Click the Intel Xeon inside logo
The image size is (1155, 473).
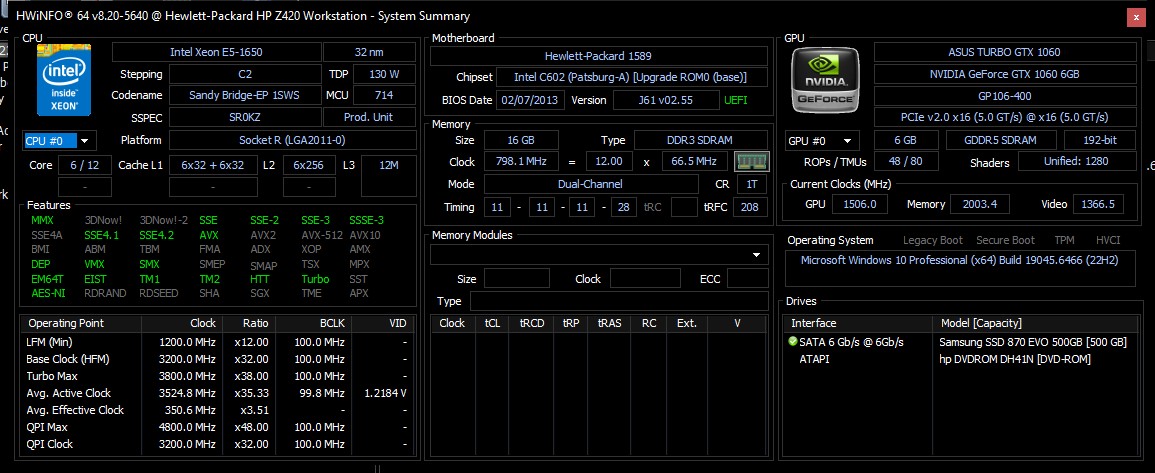[x=64, y=80]
